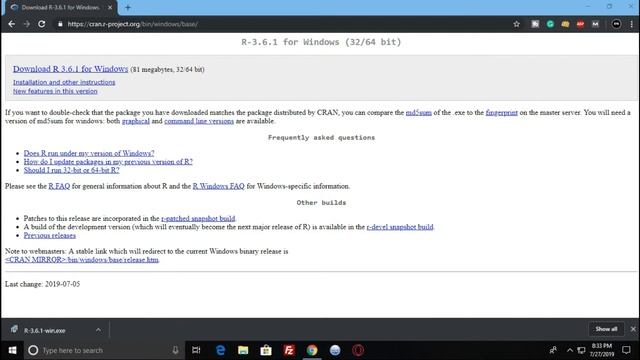Close the Download R-3.6.1 tab
Screen dimensions: 640x360
110,7
